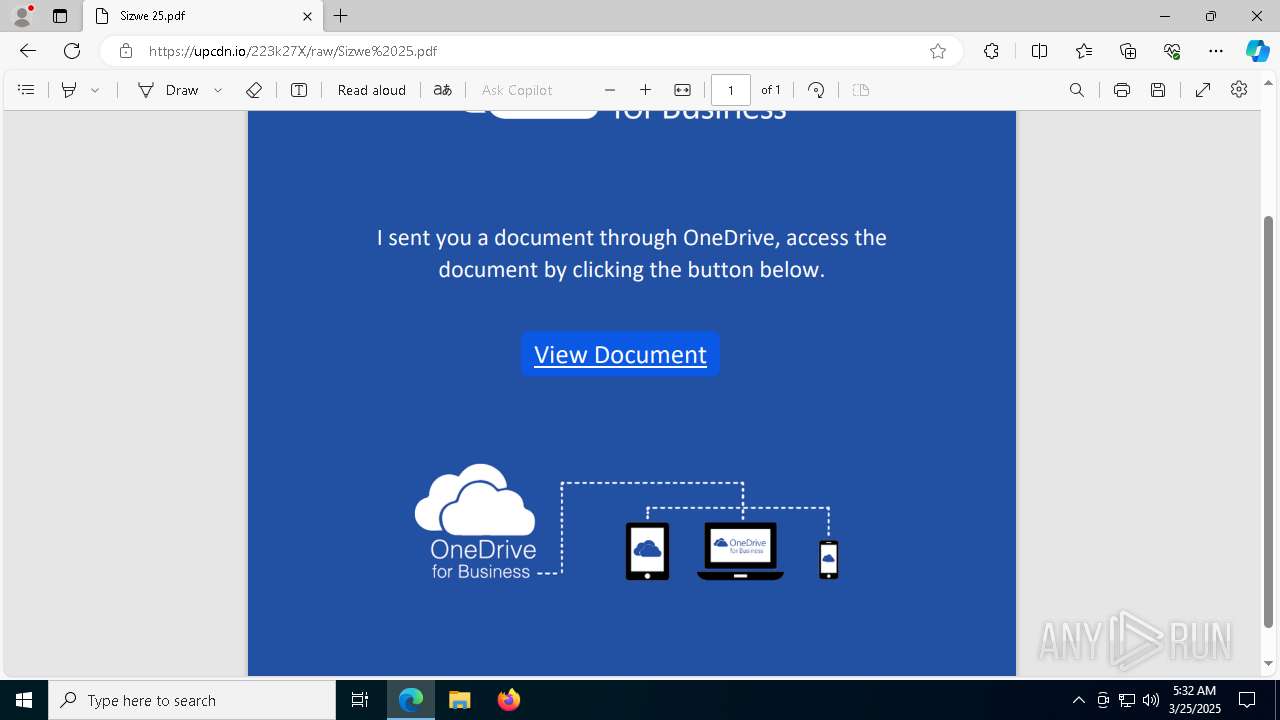The height and width of the screenshot is (720, 1280).
Task: Start Read aloud
Action: 372,90
